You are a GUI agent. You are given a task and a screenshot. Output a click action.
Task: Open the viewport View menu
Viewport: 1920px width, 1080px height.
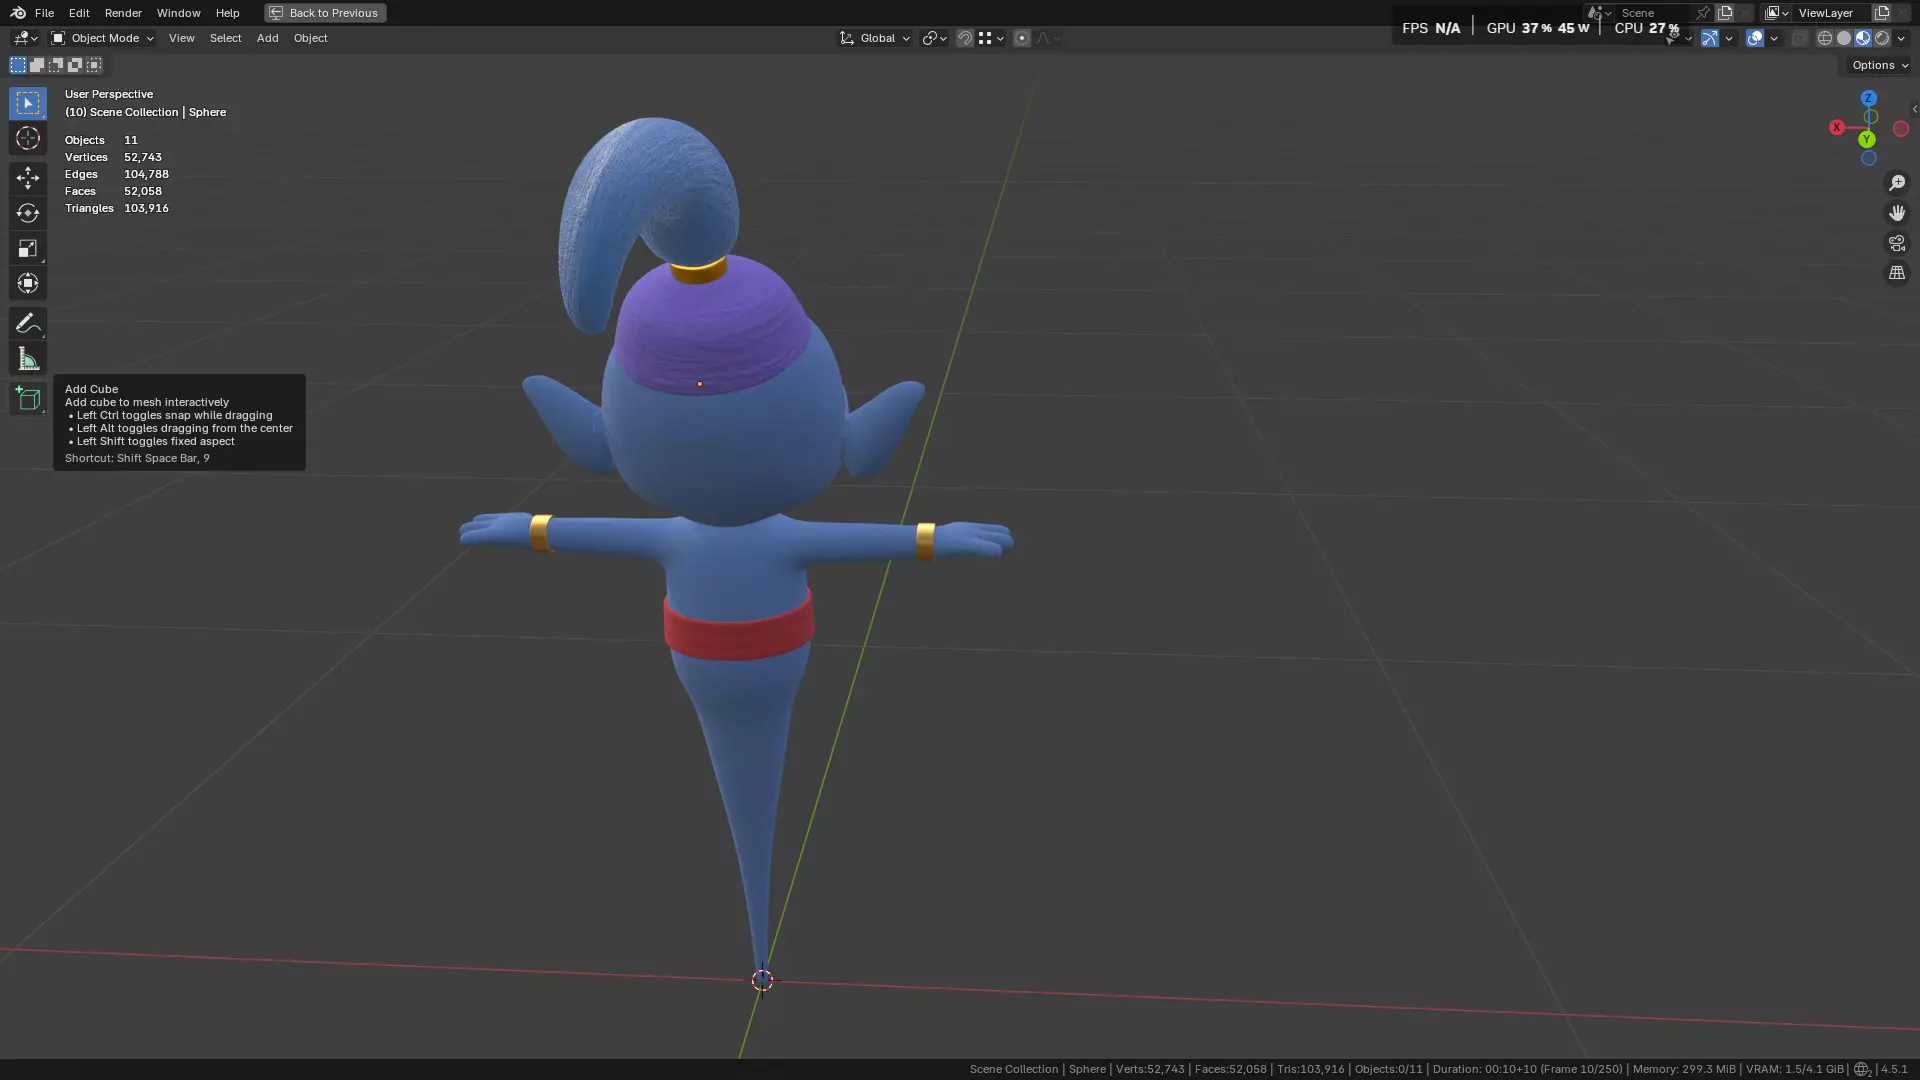181,38
